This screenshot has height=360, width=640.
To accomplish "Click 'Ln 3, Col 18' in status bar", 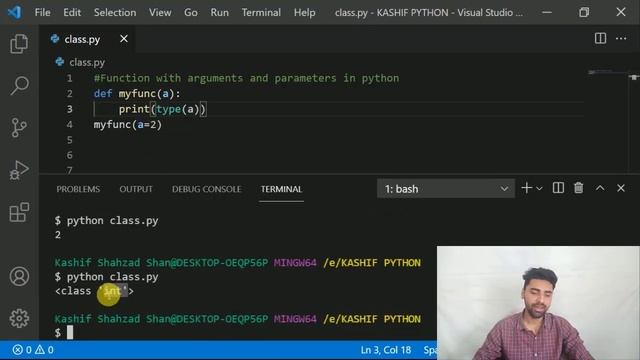I will (386, 350).
